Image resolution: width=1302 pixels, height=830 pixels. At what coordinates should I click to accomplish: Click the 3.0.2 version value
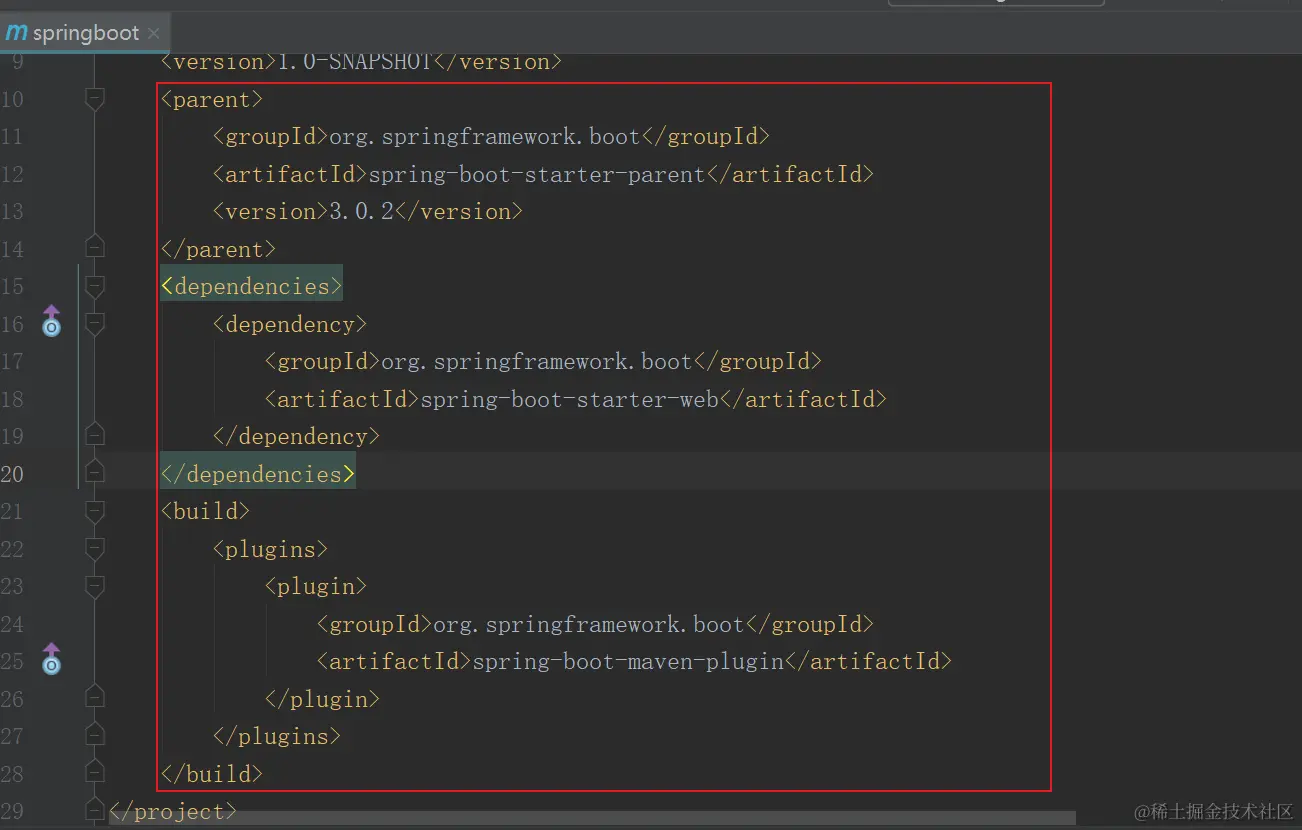click(x=361, y=211)
